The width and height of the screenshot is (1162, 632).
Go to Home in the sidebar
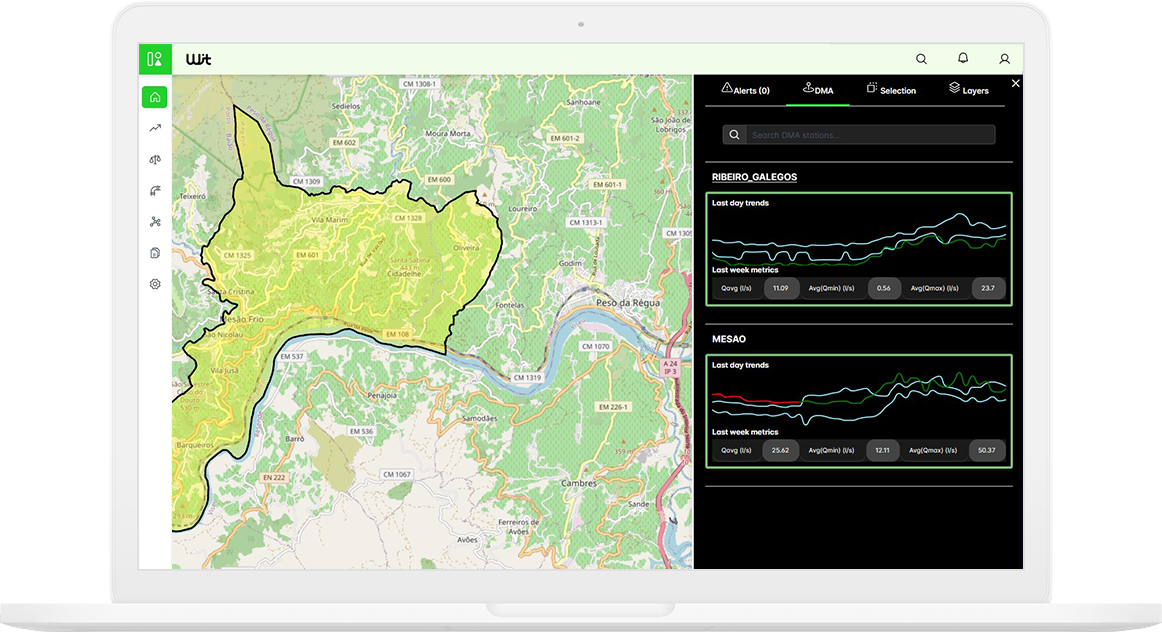point(155,97)
